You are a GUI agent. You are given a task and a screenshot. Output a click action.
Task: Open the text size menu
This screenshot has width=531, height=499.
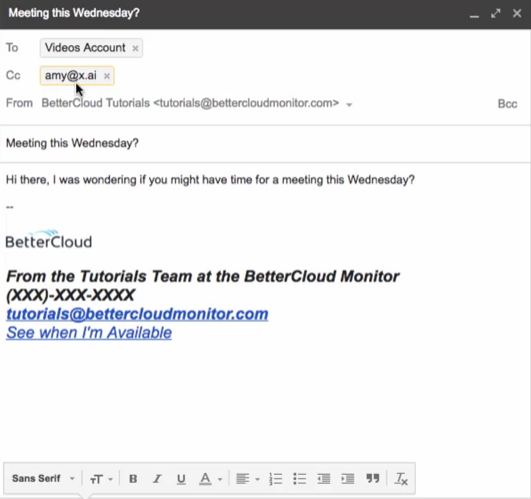point(101,479)
